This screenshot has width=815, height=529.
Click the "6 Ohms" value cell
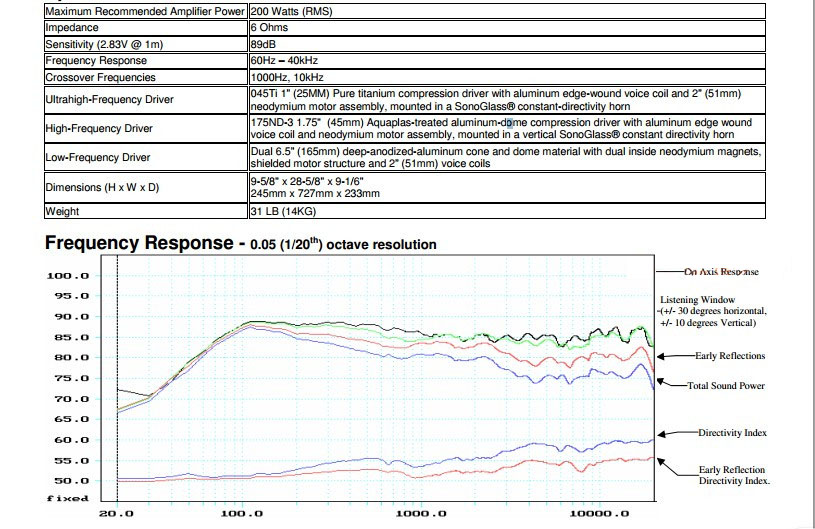coord(270,28)
